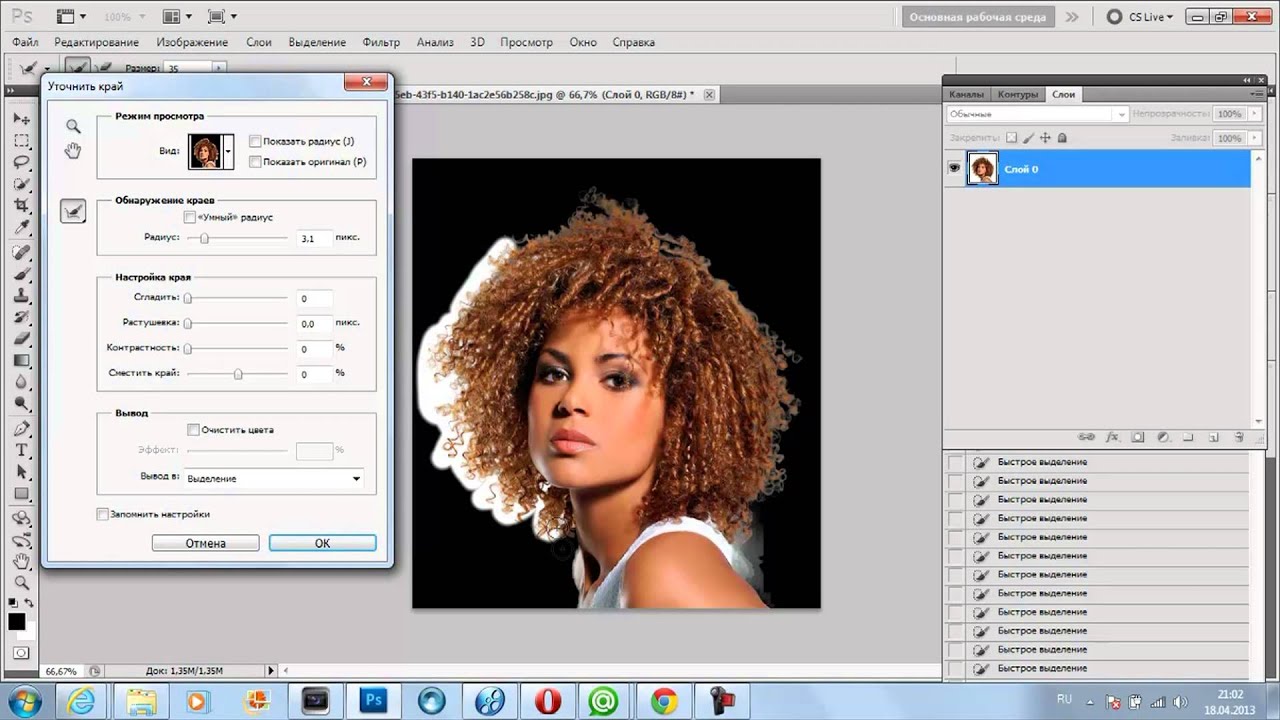Viewport: 1280px width, 720px height.
Task: Click the Отмена button
Action: coord(205,543)
